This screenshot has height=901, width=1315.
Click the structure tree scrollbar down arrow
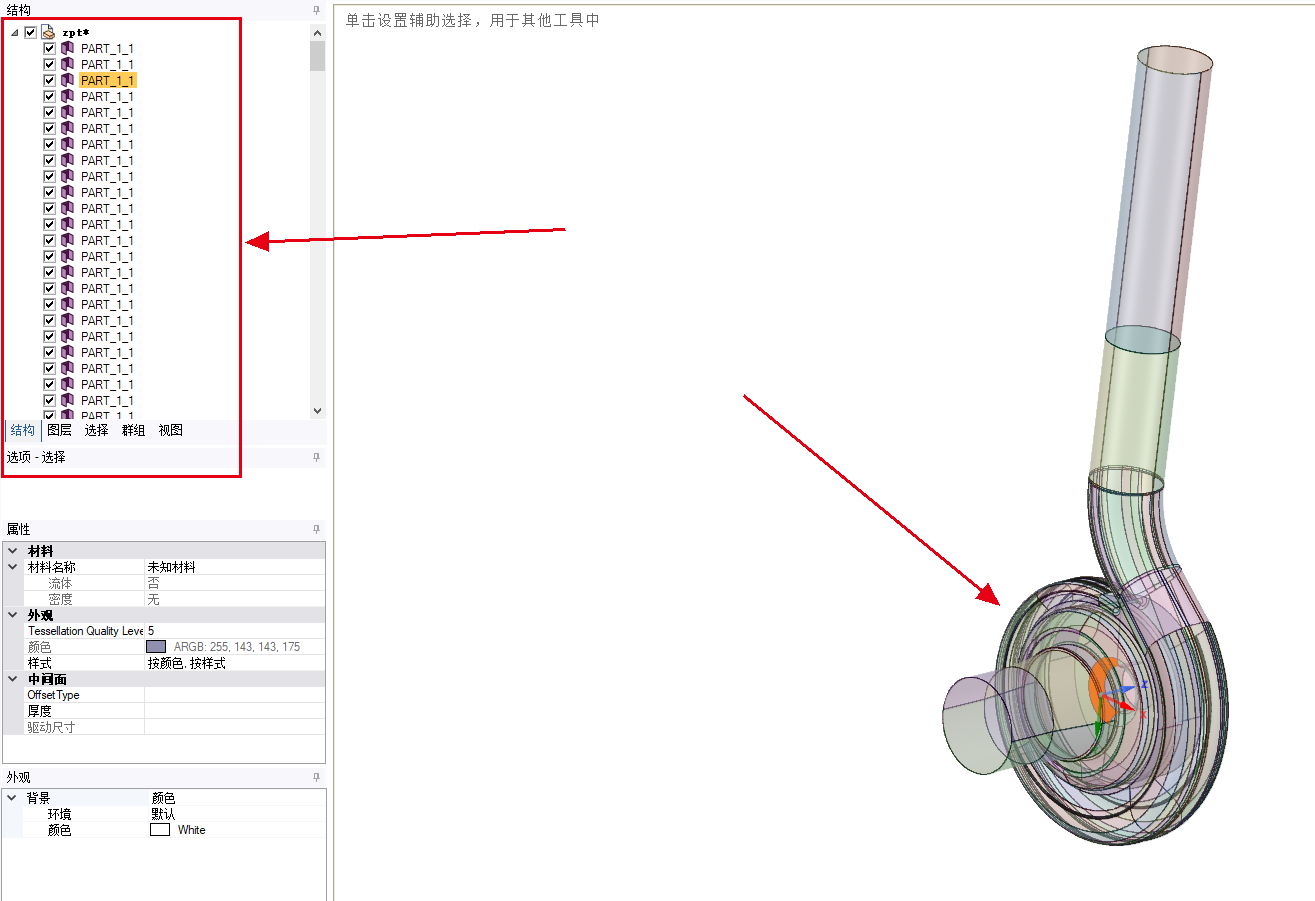pos(317,411)
